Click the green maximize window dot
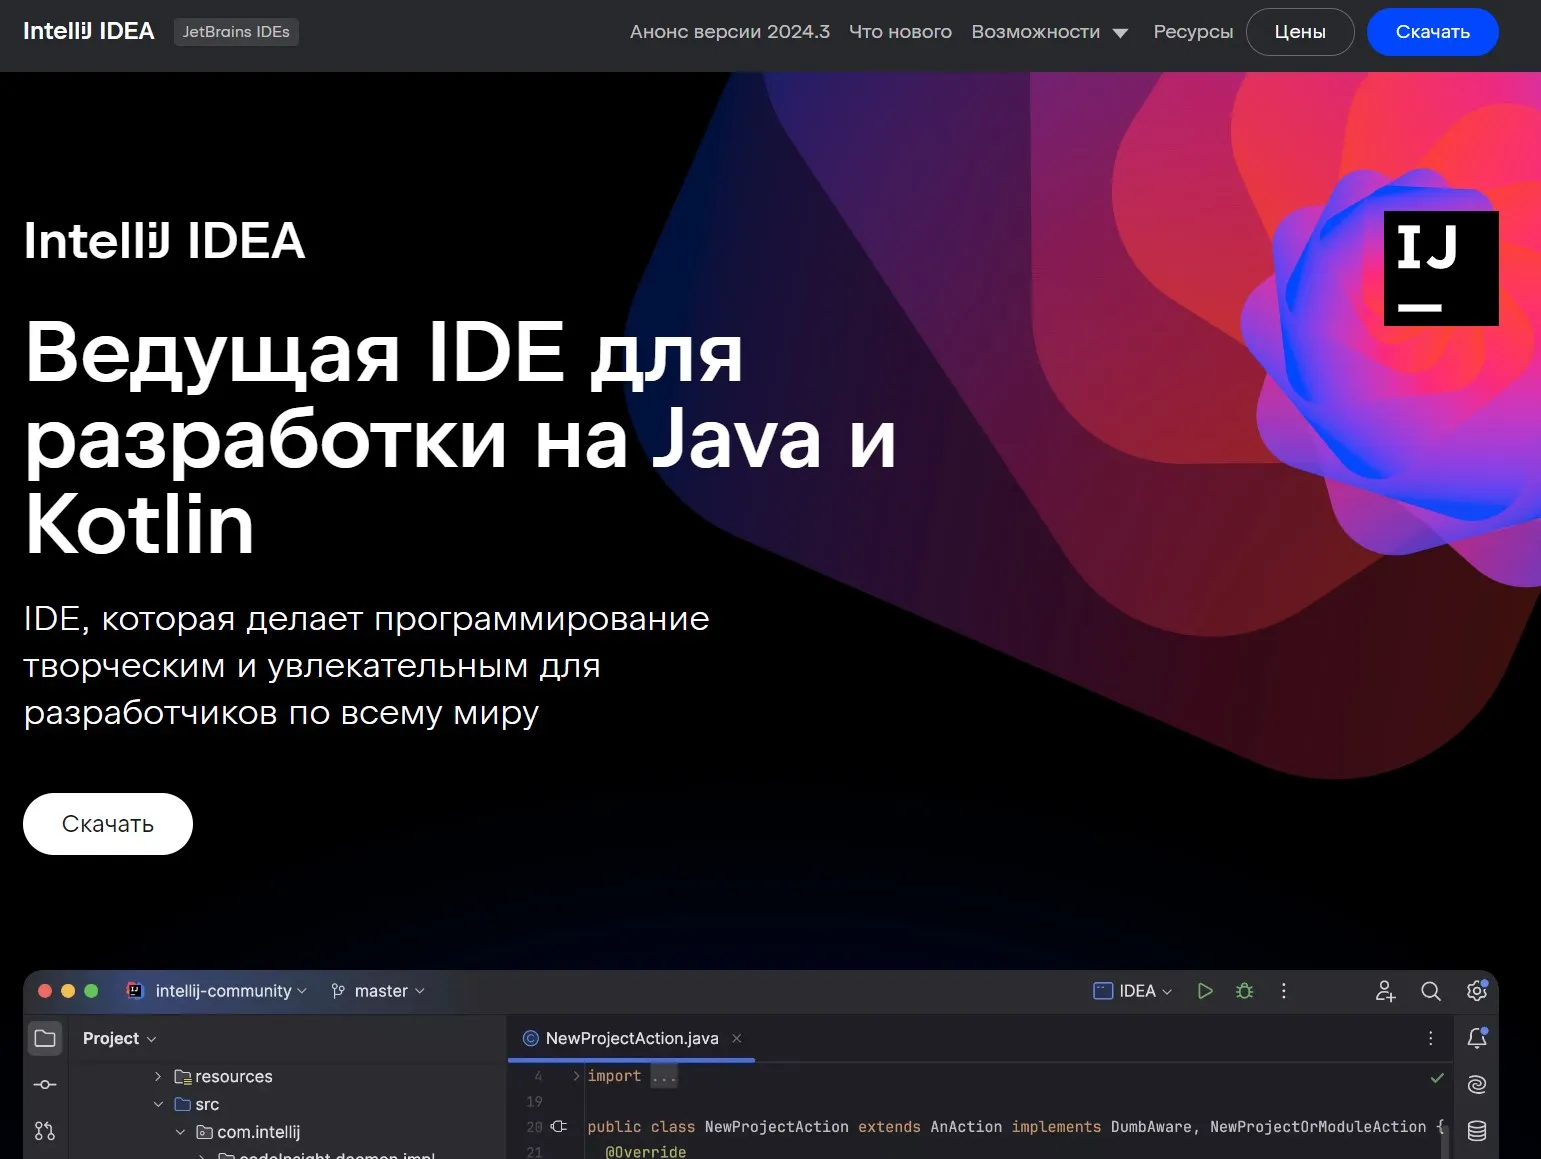 91,991
